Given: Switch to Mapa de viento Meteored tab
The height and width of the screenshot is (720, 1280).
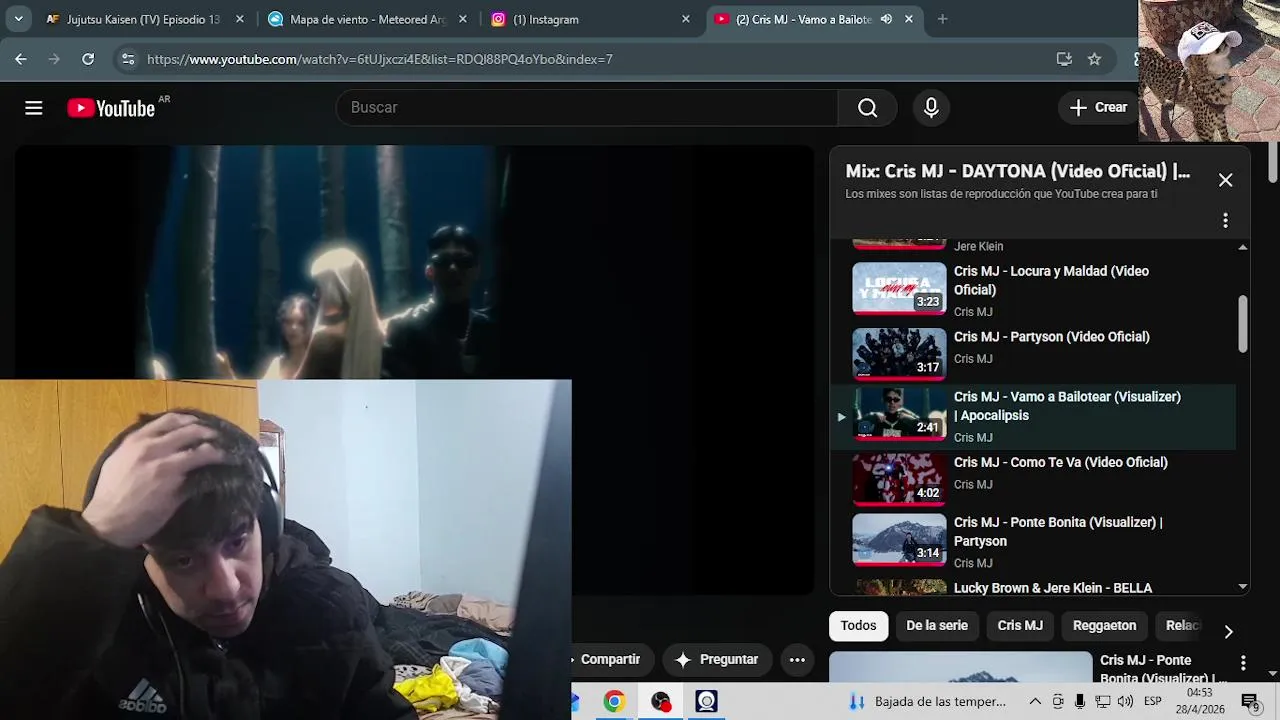Looking at the screenshot, I should tap(358, 19).
